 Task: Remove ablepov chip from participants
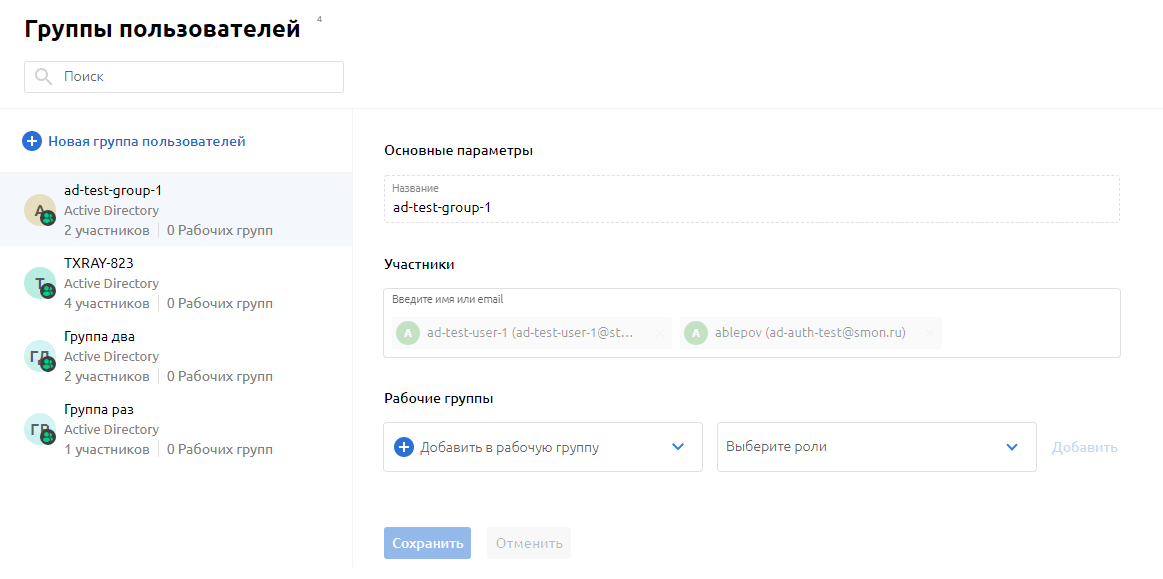click(929, 333)
